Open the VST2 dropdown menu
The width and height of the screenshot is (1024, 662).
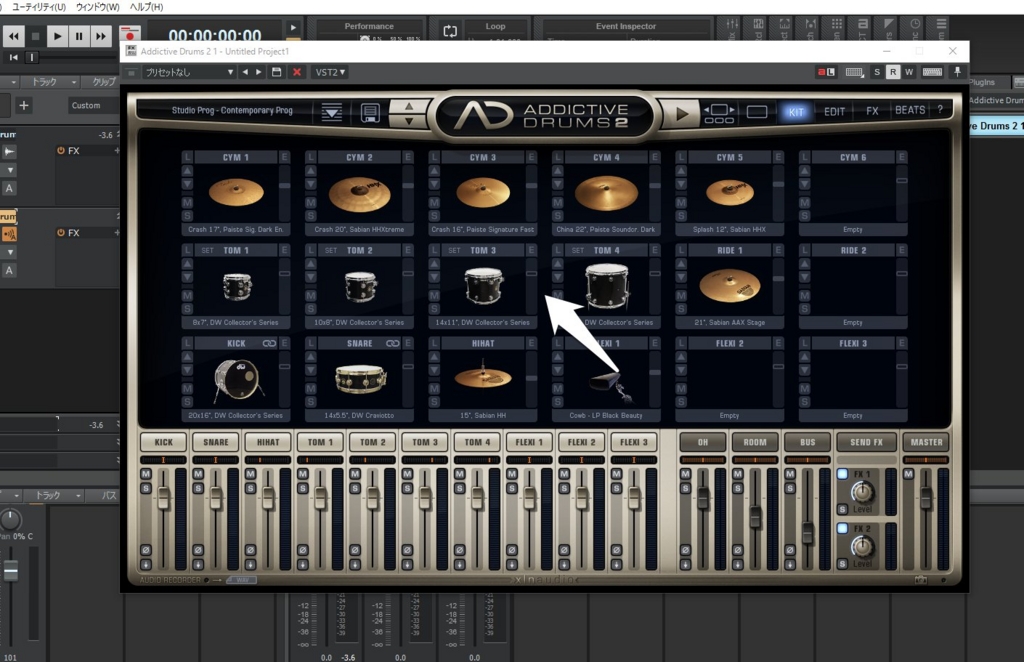click(330, 72)
